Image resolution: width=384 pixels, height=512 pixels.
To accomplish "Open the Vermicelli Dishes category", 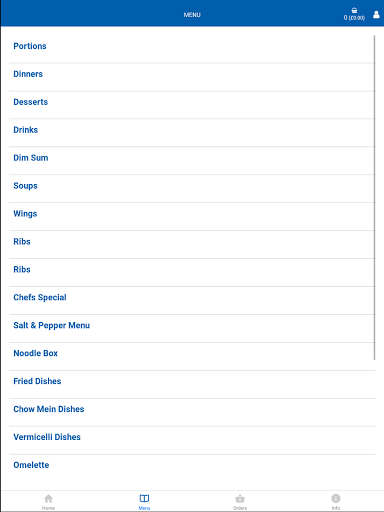I will click(x=192, y=437).
